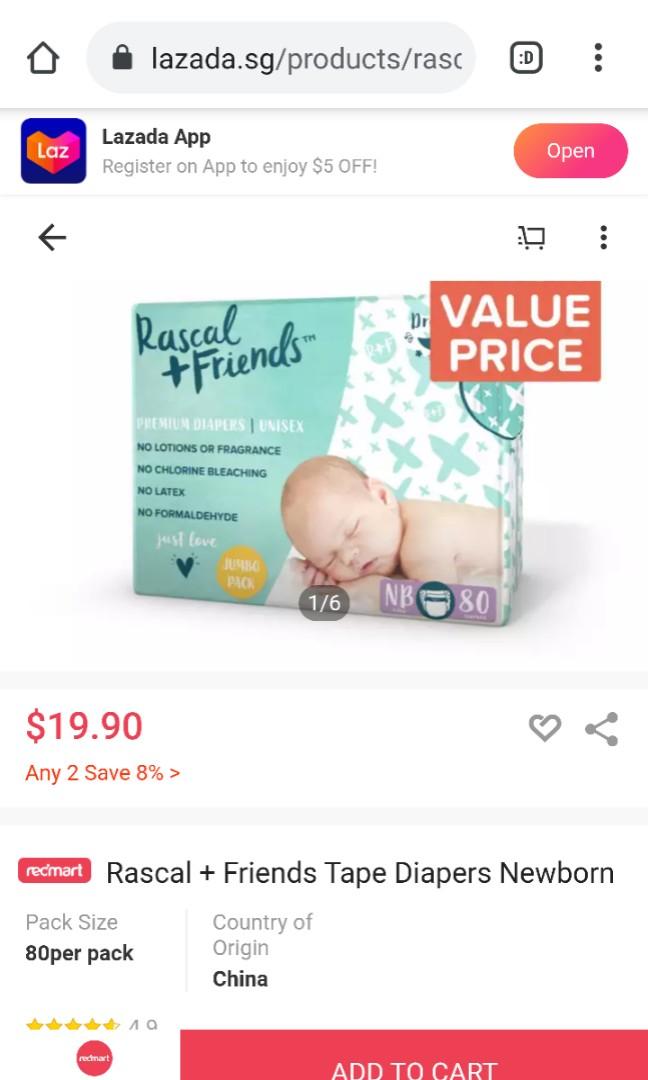
Task: Share the product using share icon
Action: (x=602, y=729)
